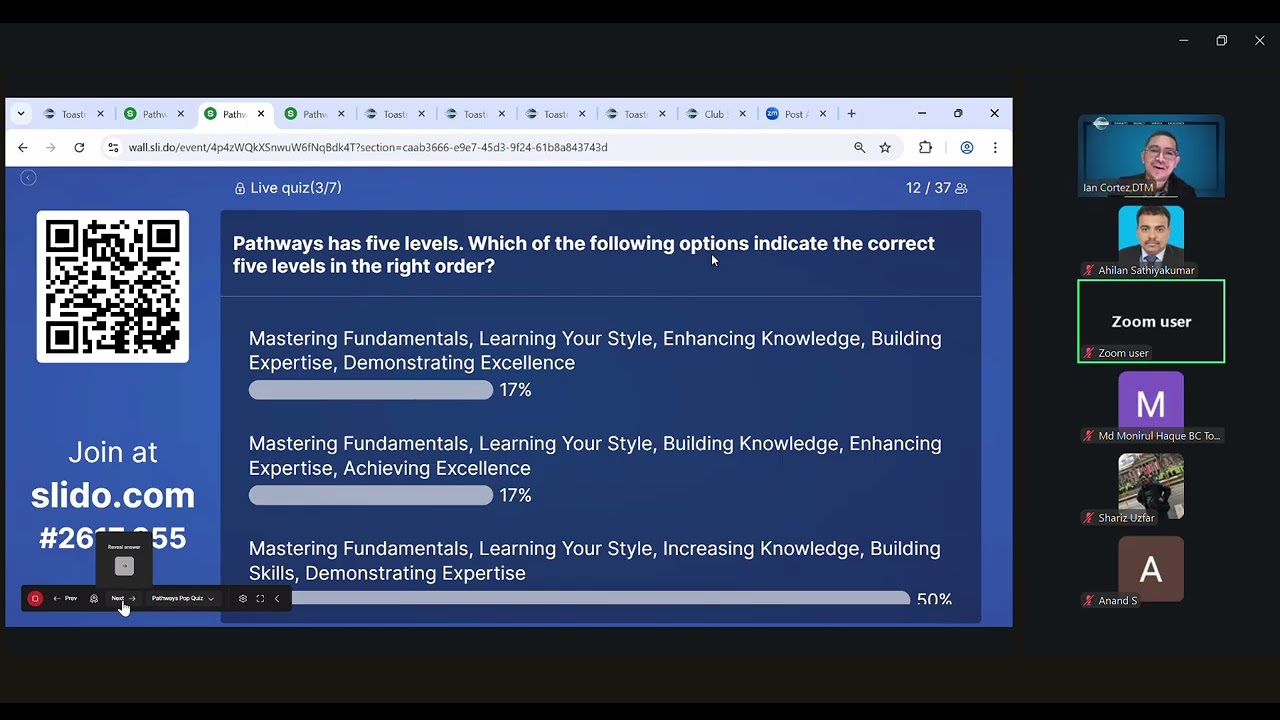The image size is (1280, 720).
Task: Open Slido presenter settings
Action: tap(242, 598)
